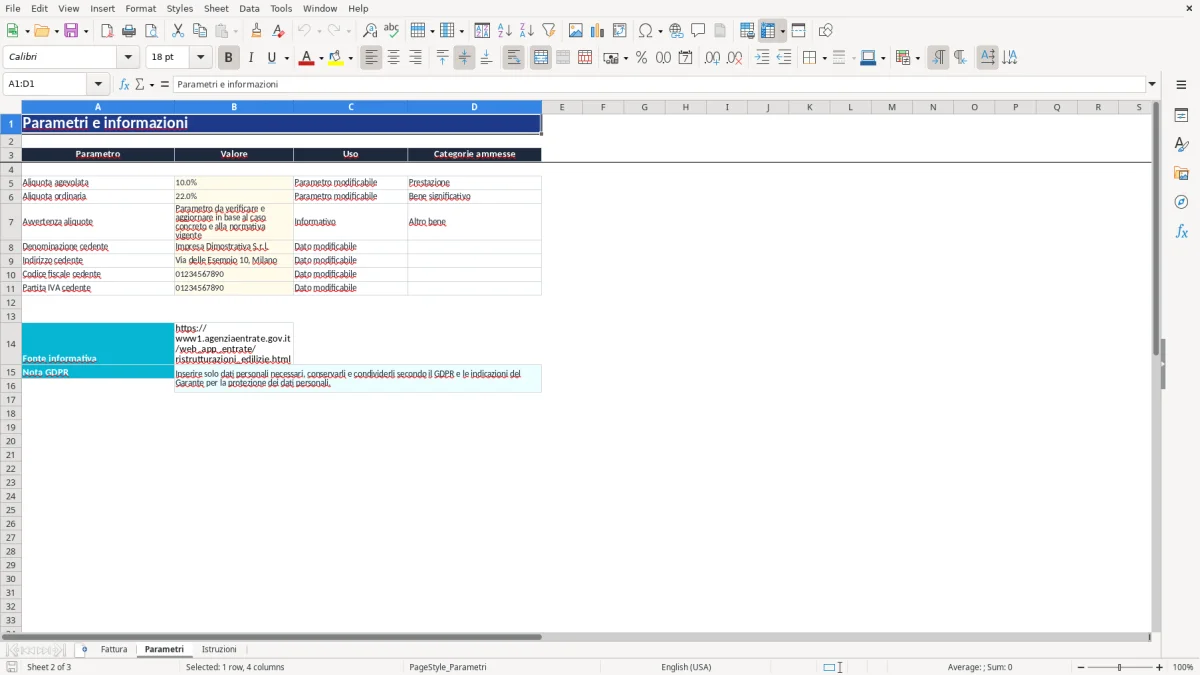Click the Save document icon
This screenshot has width=1200, height=675.
click(x=71, y=31)
